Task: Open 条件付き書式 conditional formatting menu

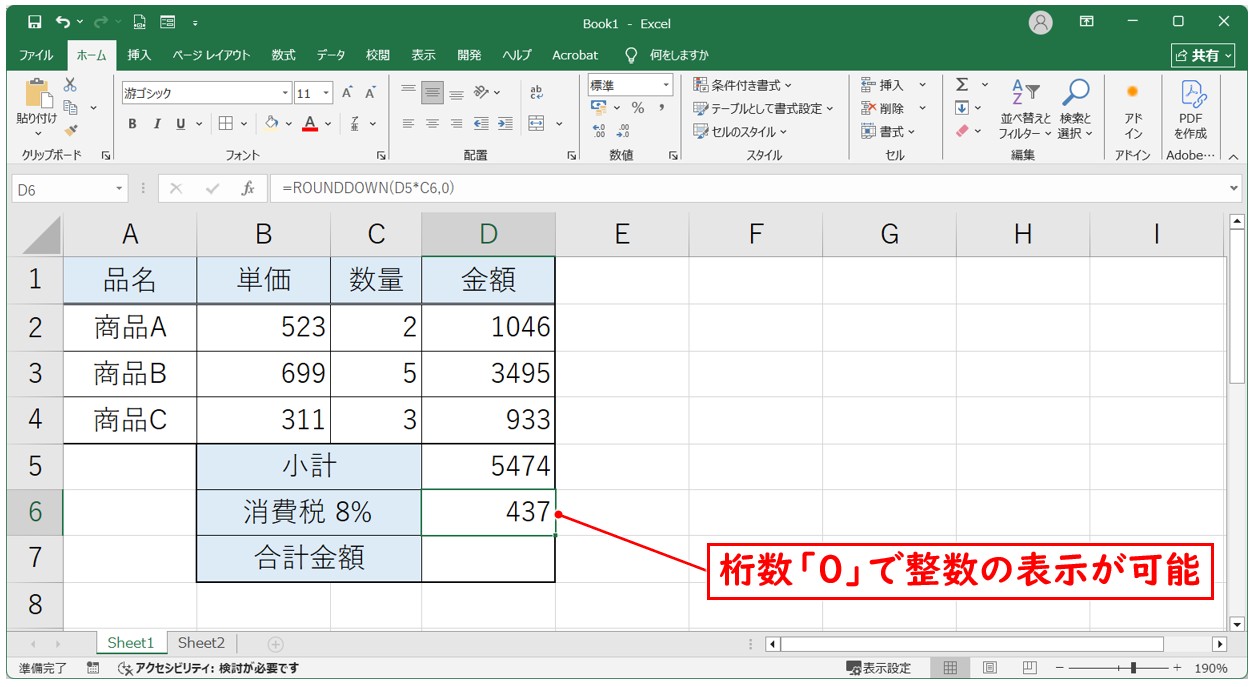Action: point(743,85)
